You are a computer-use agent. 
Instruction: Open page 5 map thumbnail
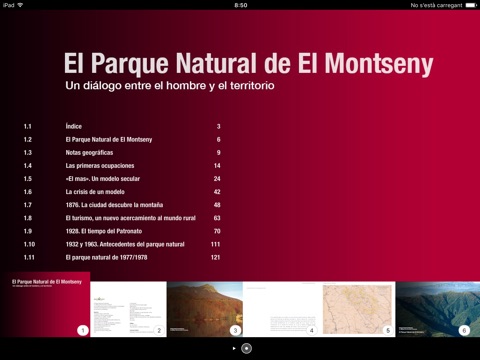[x=357, y=309]
